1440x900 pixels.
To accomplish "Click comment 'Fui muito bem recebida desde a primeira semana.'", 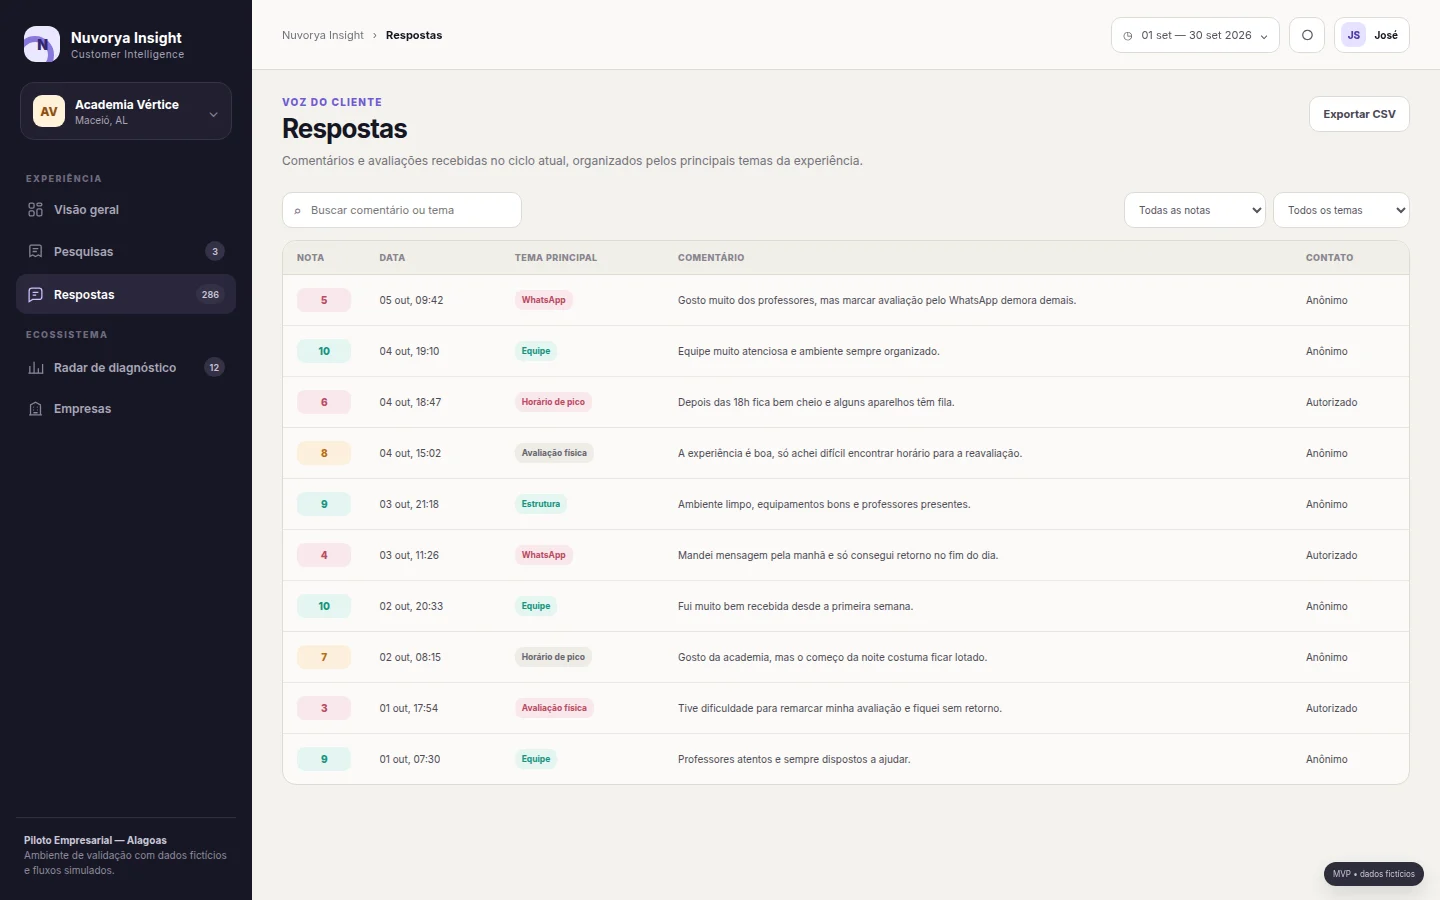I will pos(795,606).
